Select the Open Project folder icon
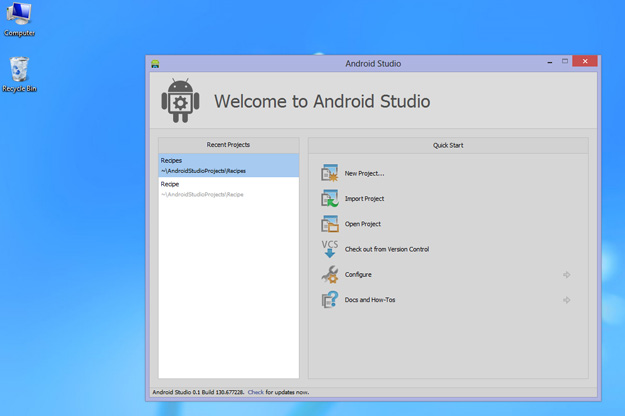The width and height of the screenshot is (625, 416). 330,224
